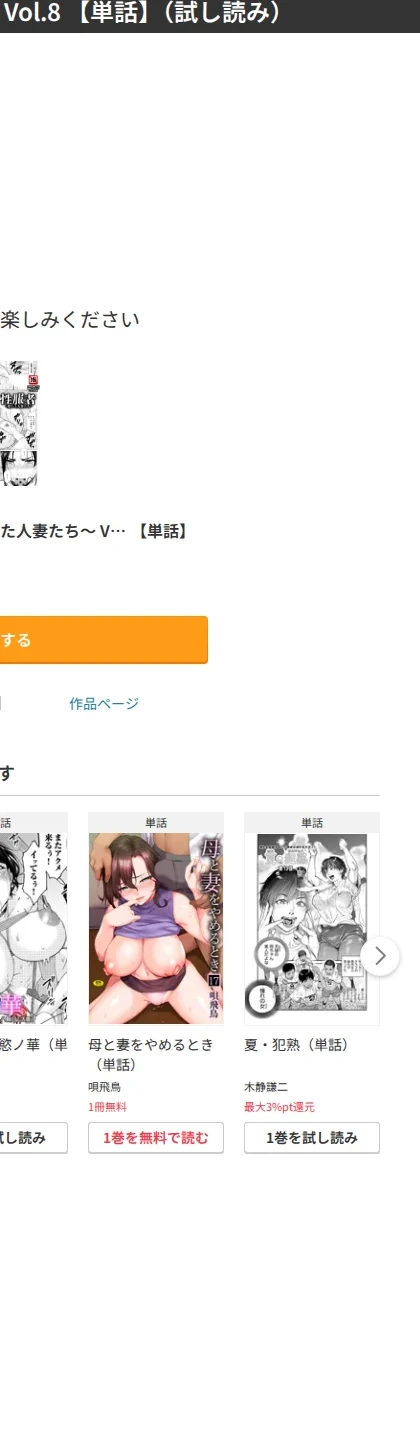Click the 1巻を無料で読む button
This screenshot has height=1429, width=420.
pos(156,1138)
